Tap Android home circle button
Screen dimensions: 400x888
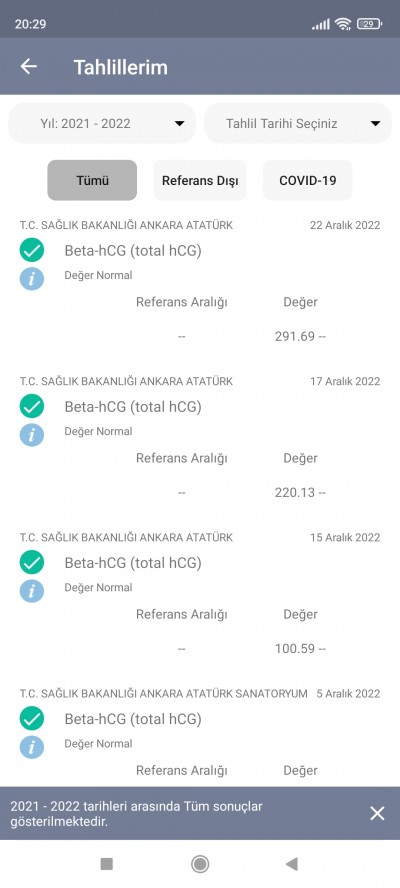(199, 864)
